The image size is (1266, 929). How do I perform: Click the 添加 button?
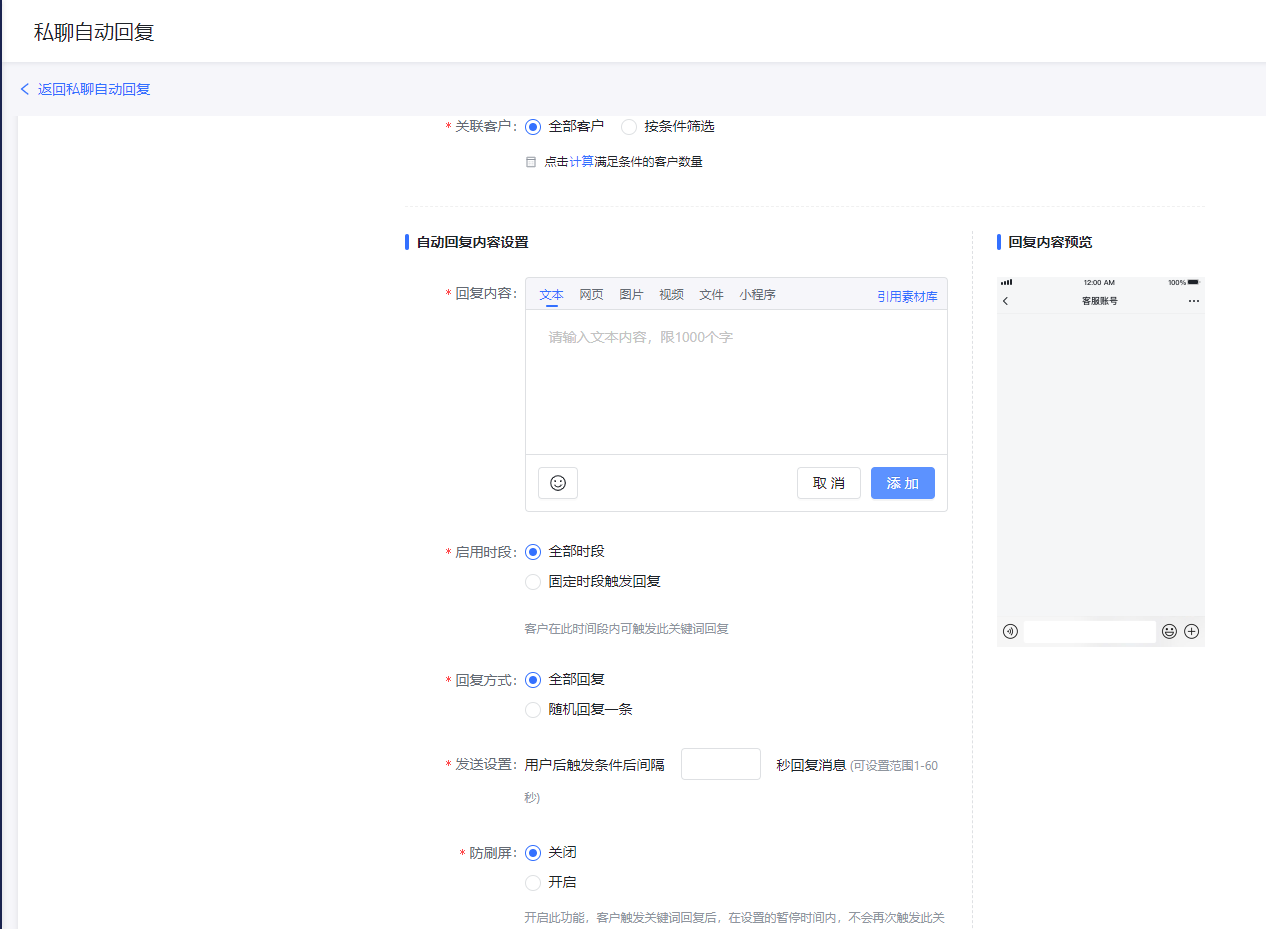(902, 483)
